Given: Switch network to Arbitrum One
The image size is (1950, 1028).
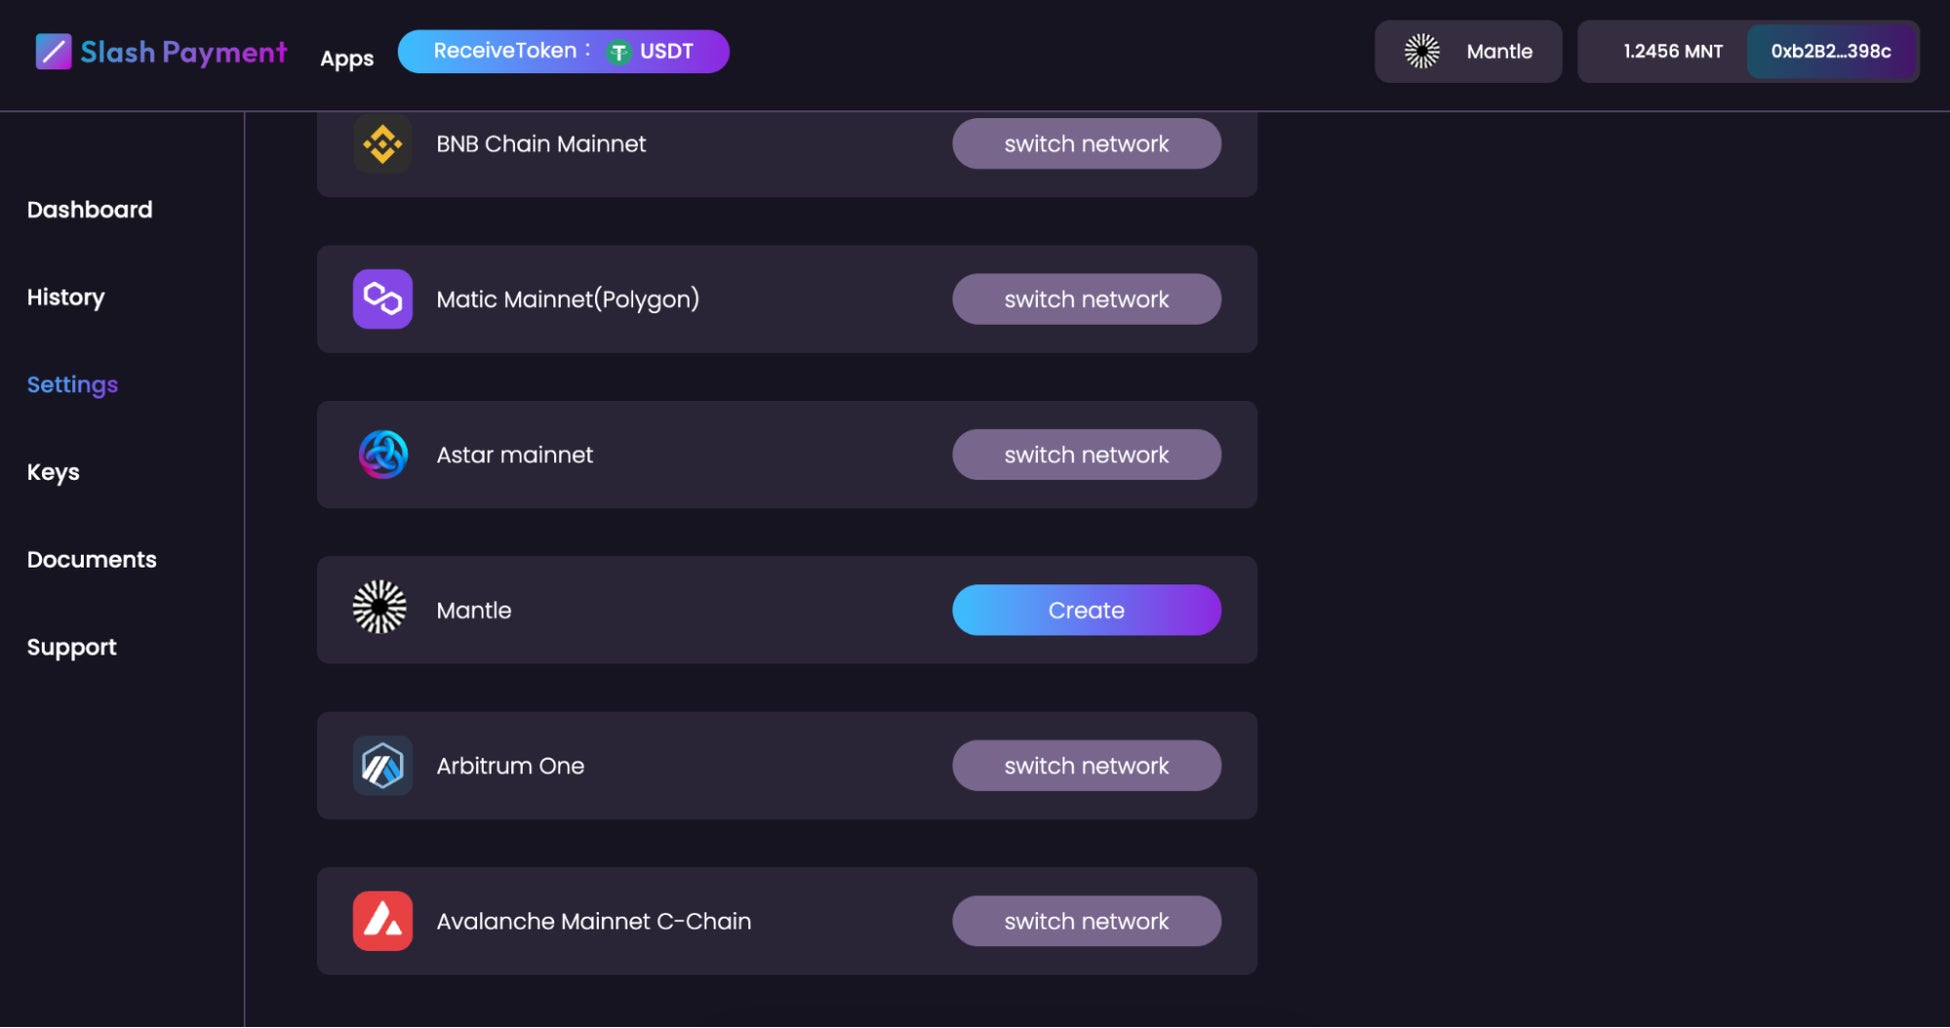Looking at the screenshot, I should point(1086,766).
